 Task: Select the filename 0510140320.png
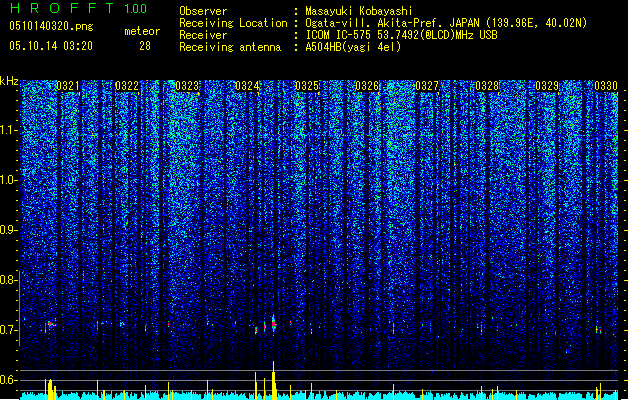pyautogui.click(x=51, y=26)
